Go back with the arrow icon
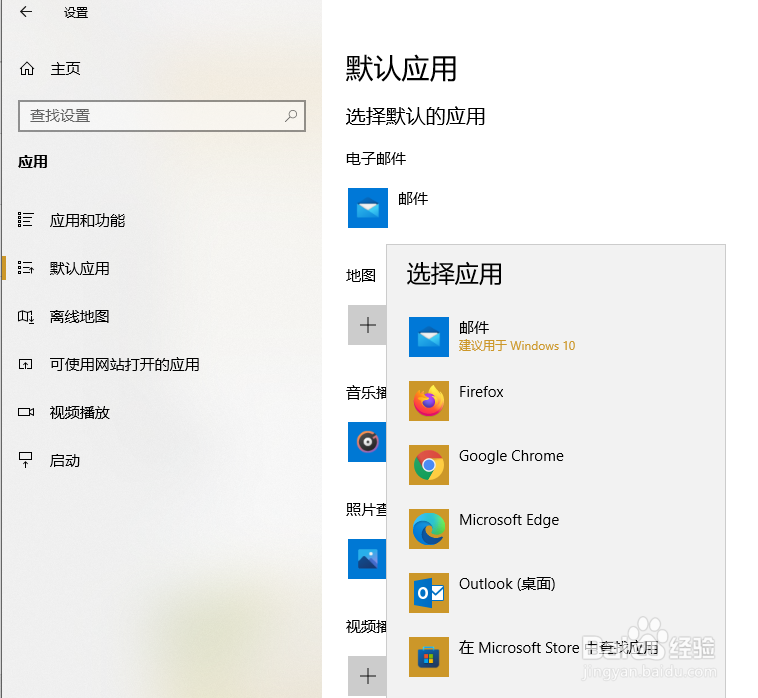This screenshot has height=698, width=758. pos(26,12)
